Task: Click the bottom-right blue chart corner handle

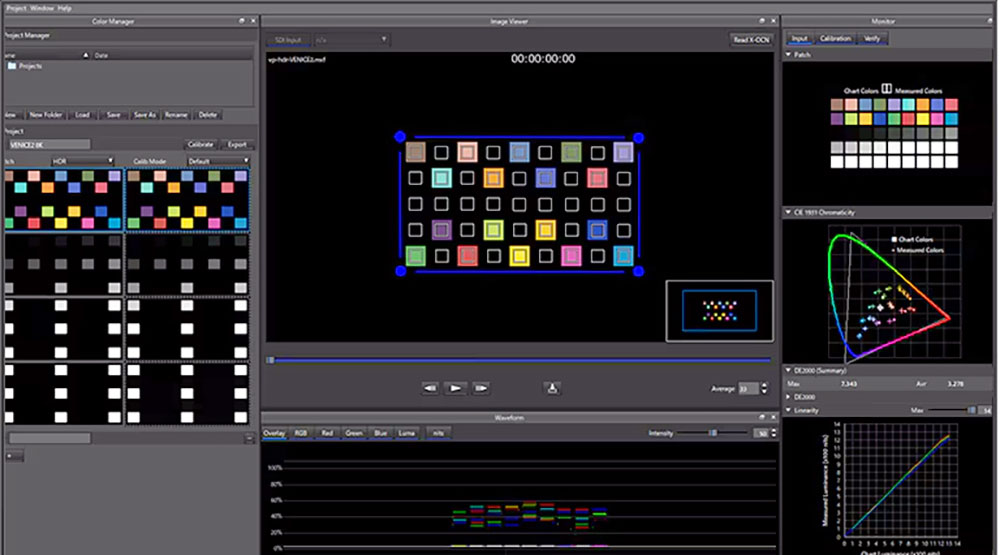Action: (x=638, y=271)
